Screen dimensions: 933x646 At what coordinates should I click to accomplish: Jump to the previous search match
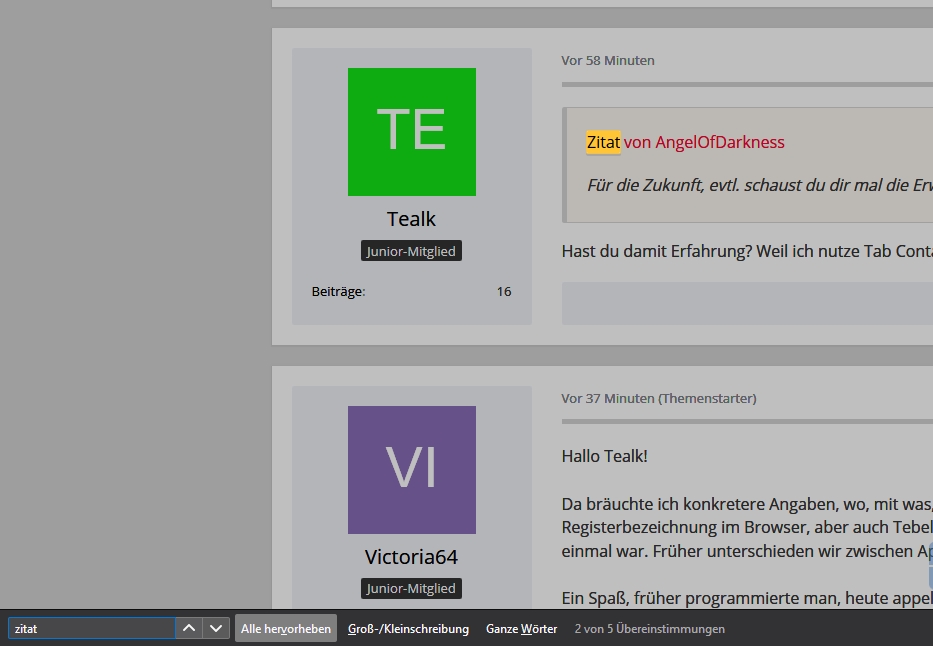click(x=188, y=628)
